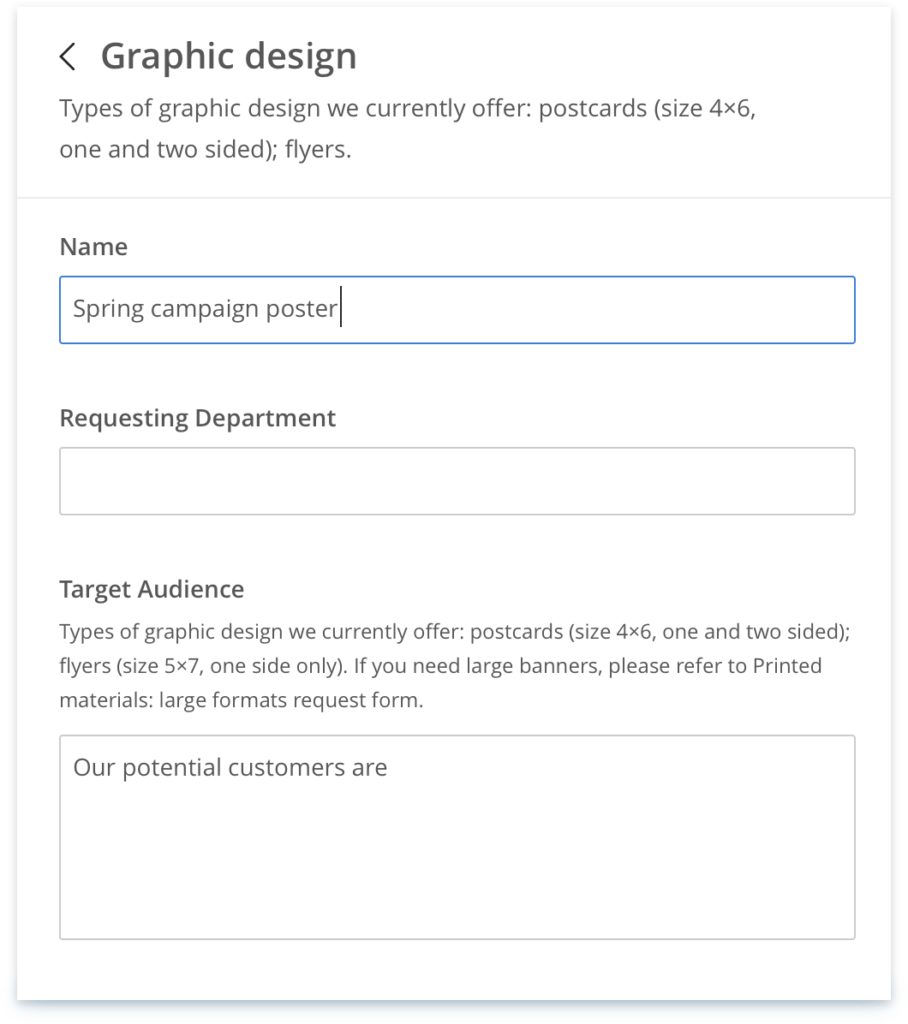The height and width of the screenshot is (1024, 908).
Task: Place cursor on word "poster" in Name field
Action: tap(301, 309)
